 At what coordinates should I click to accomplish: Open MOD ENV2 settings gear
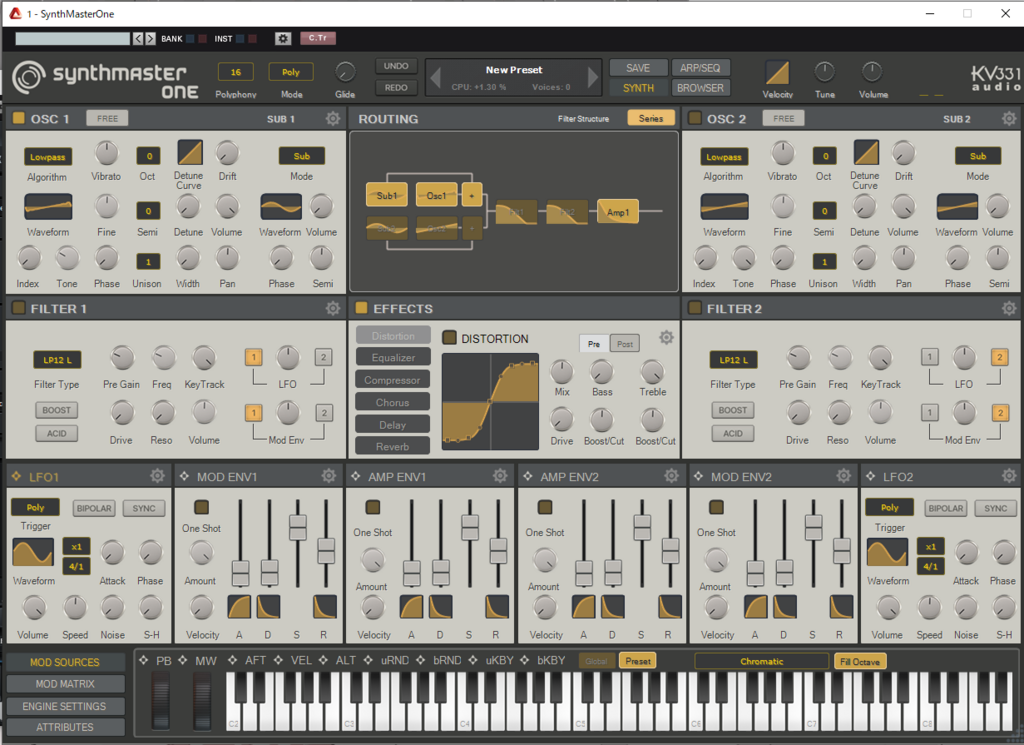tap(844, 476)
